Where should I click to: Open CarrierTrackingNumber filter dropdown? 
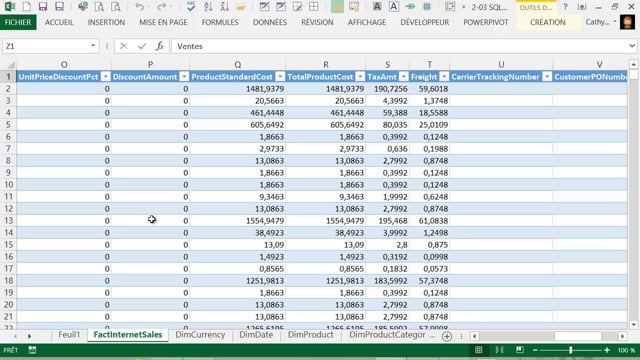pos(547,77)
